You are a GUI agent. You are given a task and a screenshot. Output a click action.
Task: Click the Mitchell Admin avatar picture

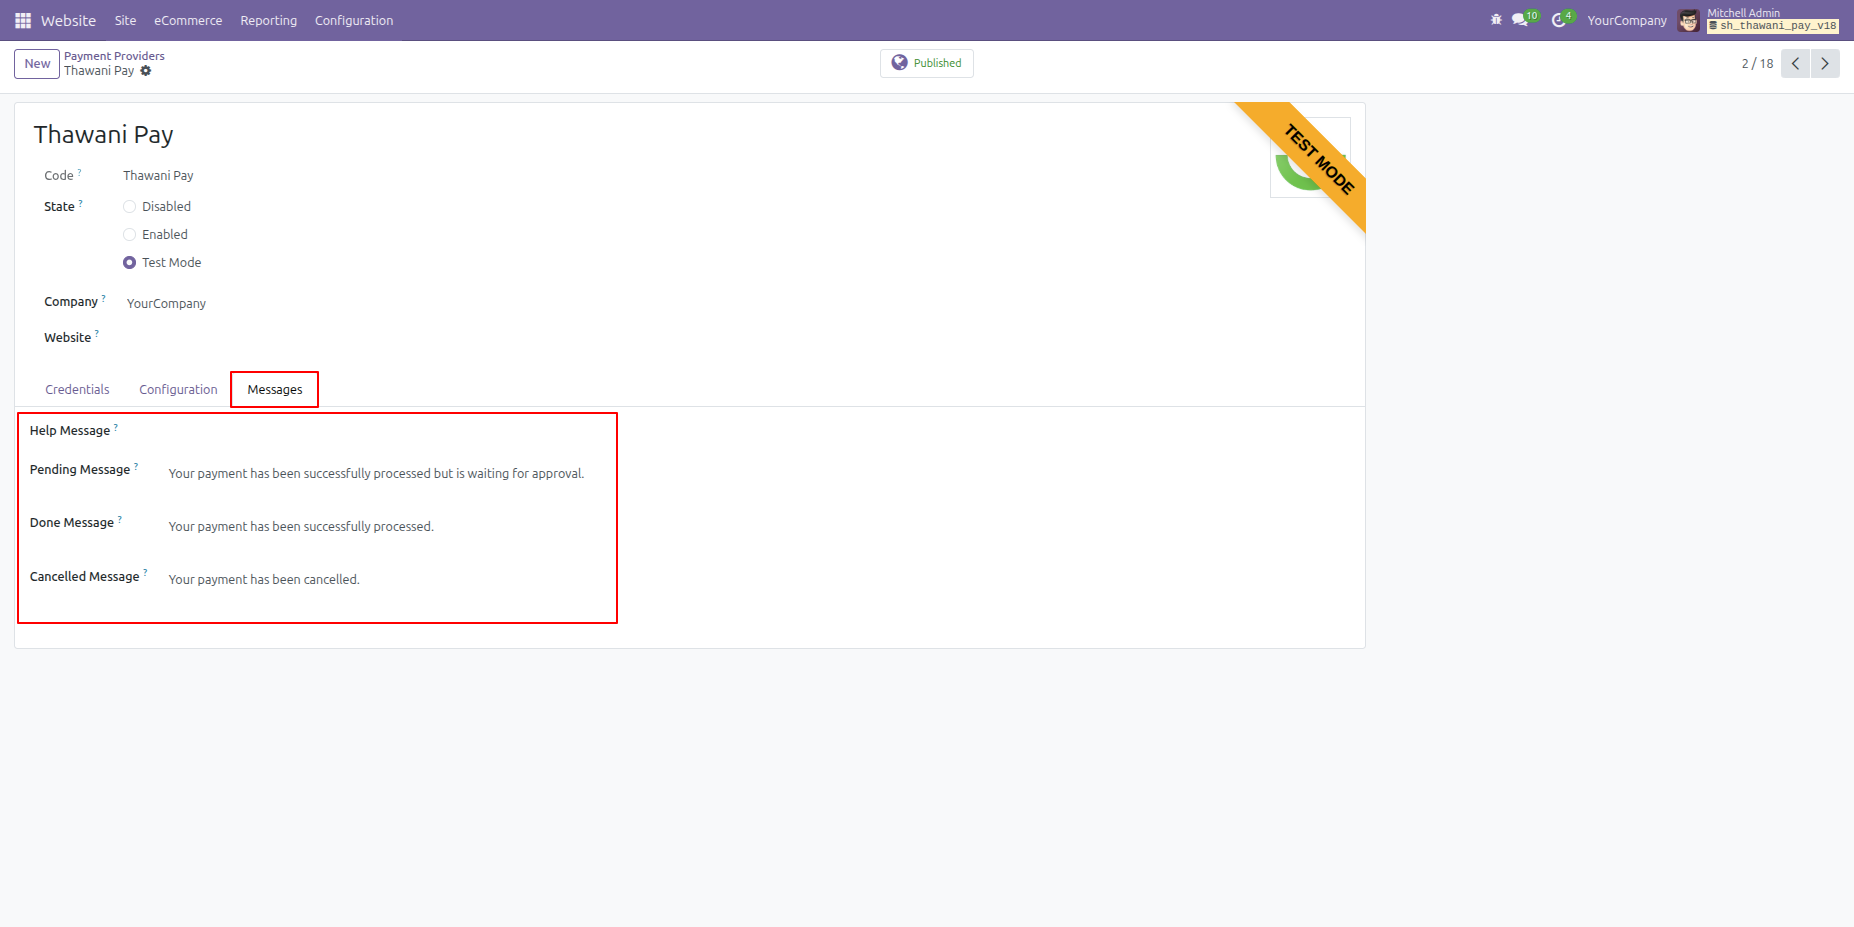[x=1689, y=20]
